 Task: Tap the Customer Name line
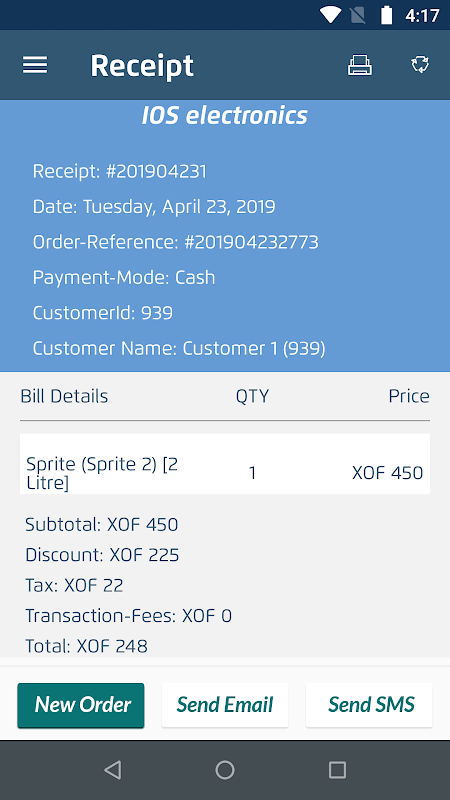pos(179,348)
